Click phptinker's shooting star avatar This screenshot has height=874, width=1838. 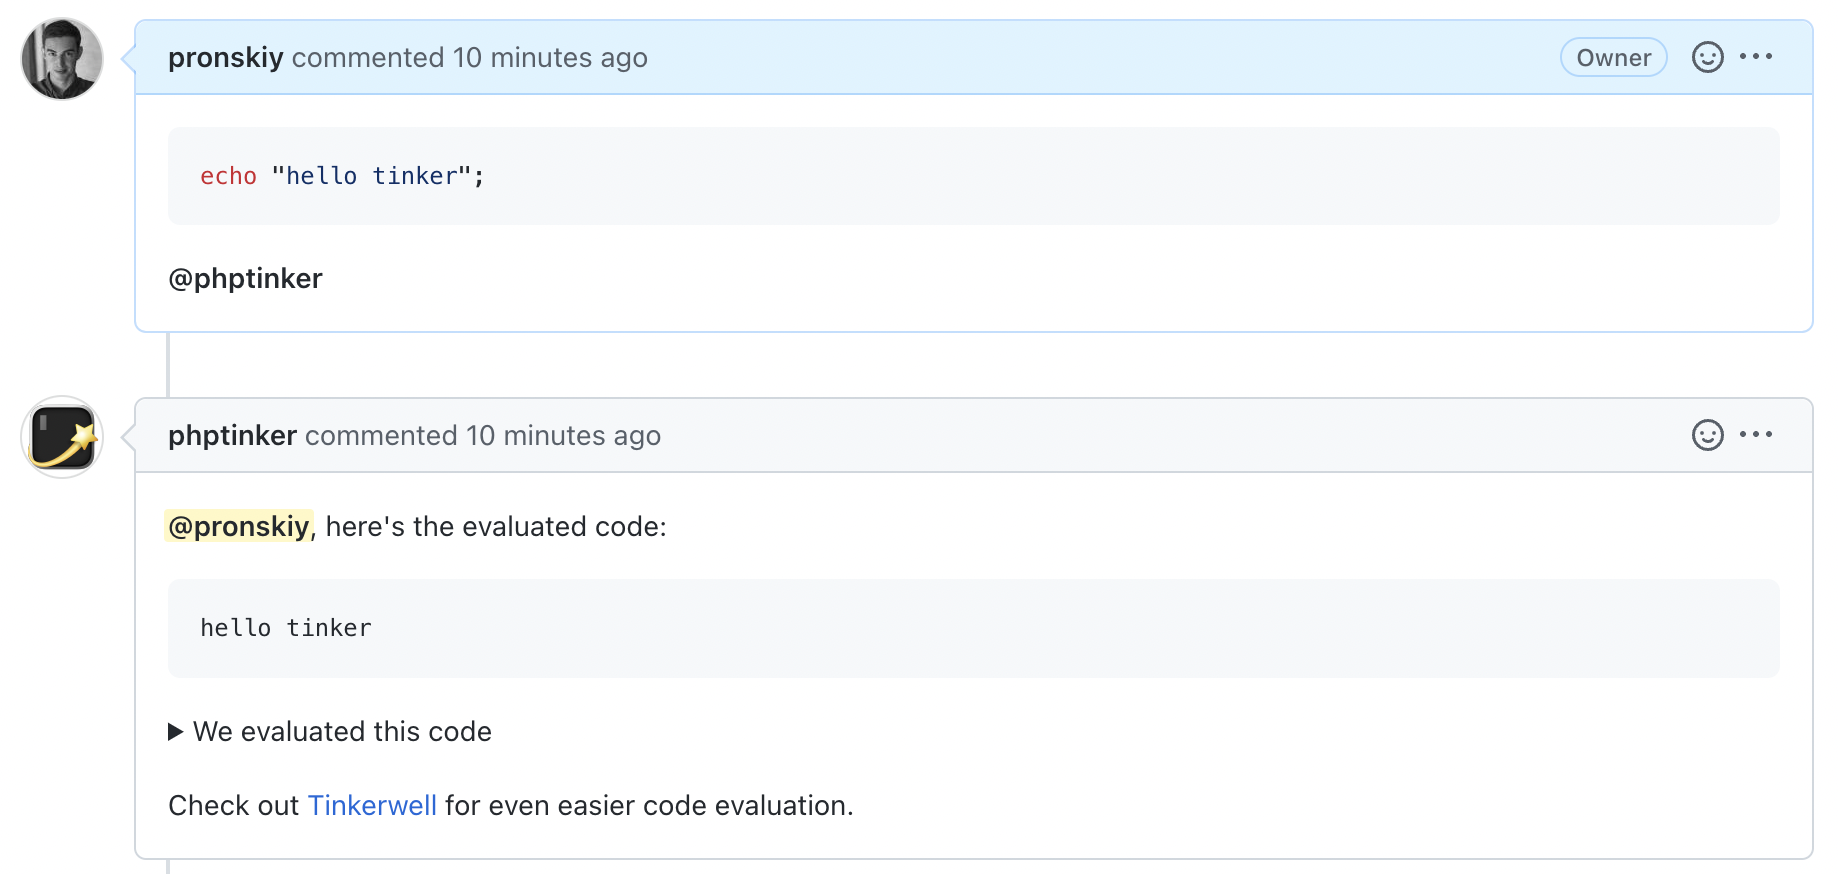click(62, 437)
